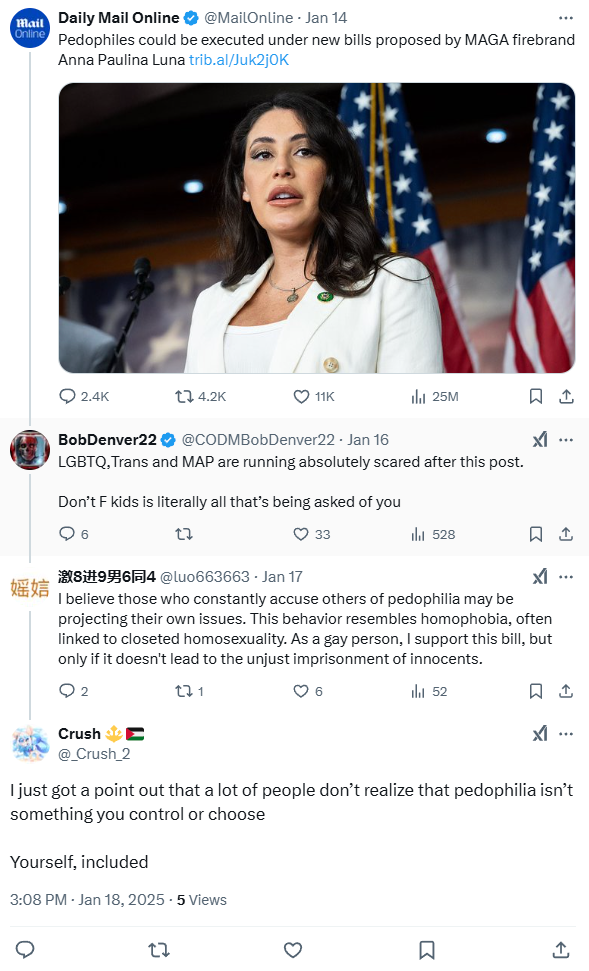This screenshot has height=971, width=589.
Task: Open Grok icon on Crush's tweet
Action: point(540,734)
